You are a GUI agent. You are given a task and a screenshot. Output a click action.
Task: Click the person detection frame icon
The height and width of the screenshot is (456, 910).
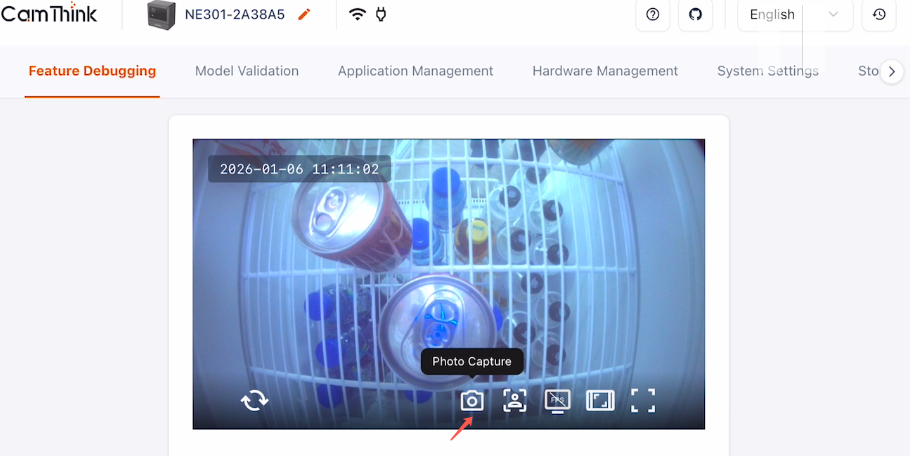514,401
